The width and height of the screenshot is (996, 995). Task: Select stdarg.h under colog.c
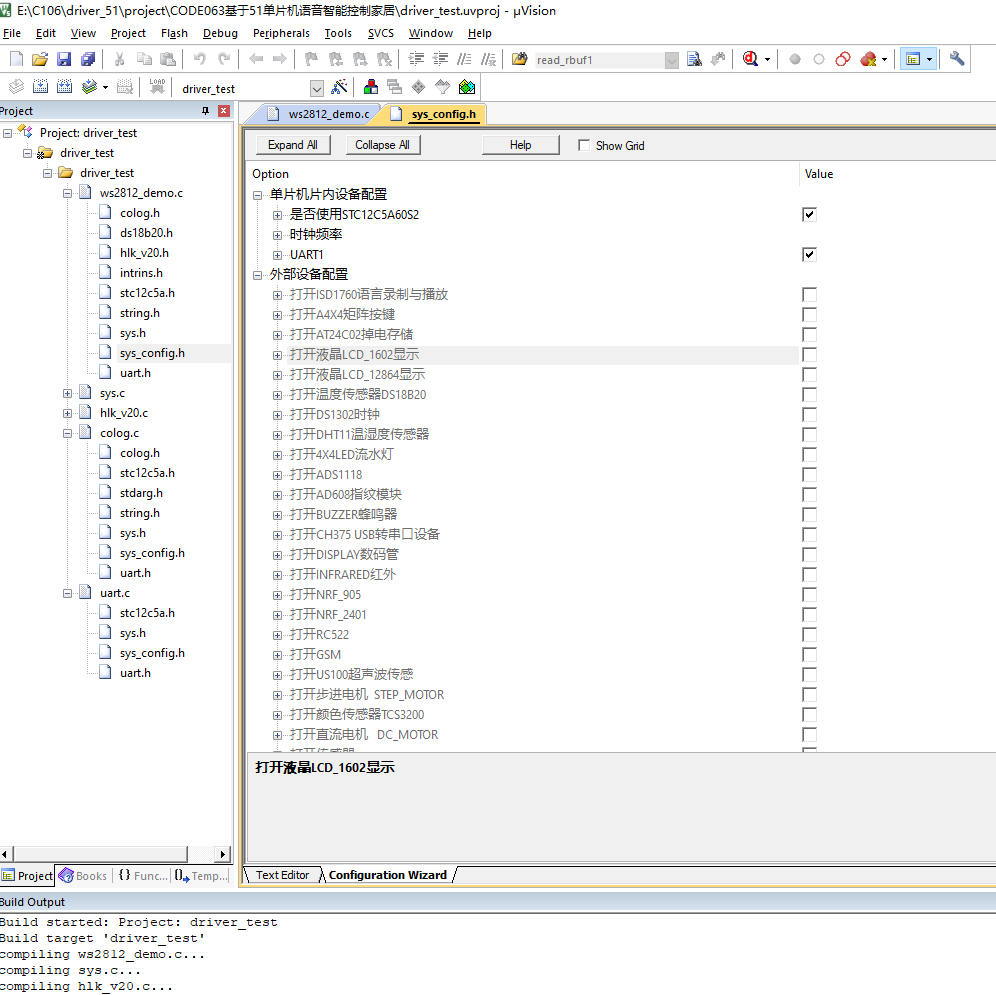141,493
